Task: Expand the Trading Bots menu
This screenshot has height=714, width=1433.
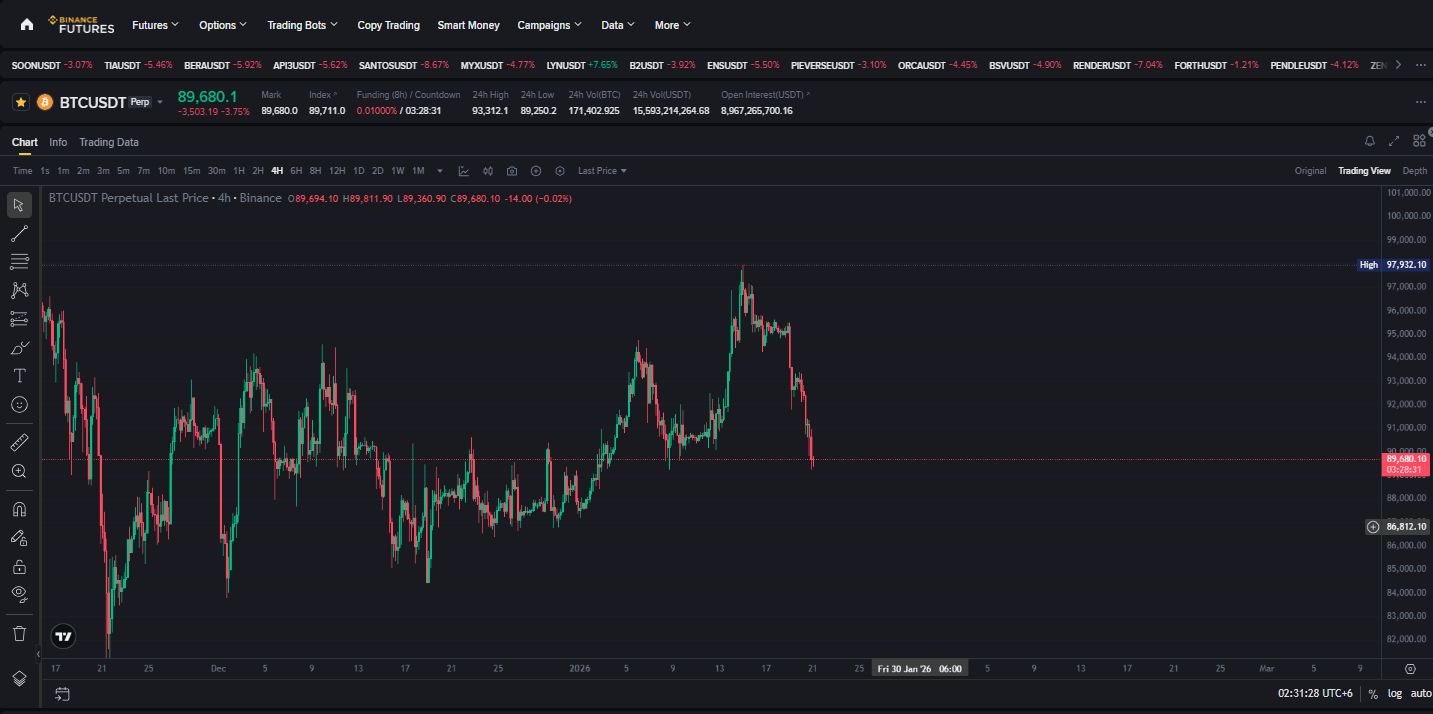Action: coord(303,25)
